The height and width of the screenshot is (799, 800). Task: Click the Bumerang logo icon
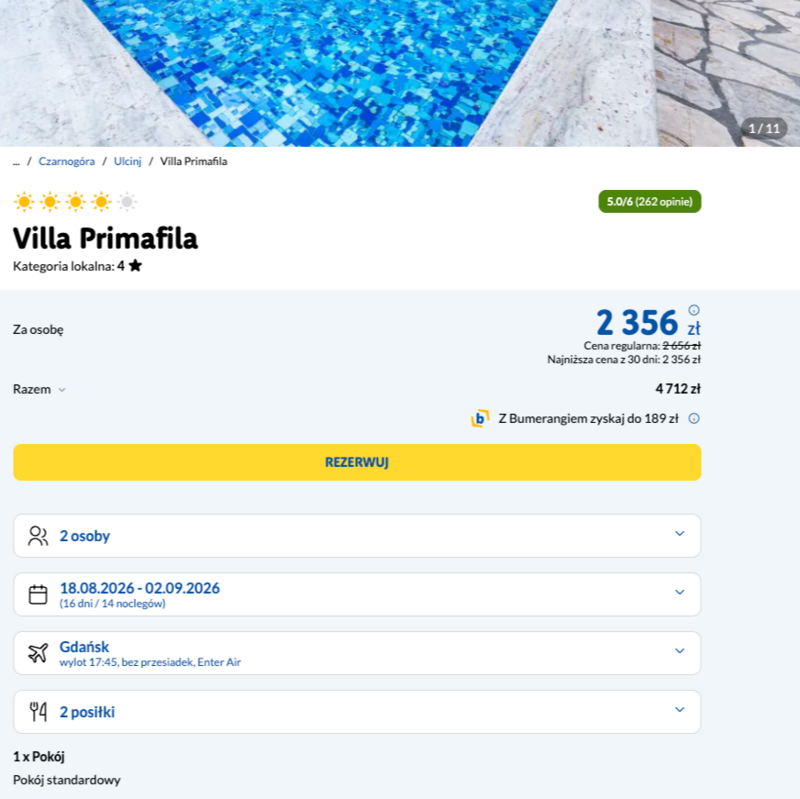click(x=480, y=418)
